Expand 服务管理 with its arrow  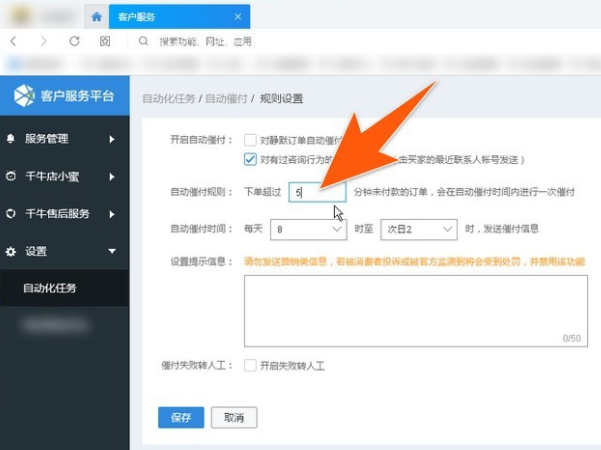point(112,139)
